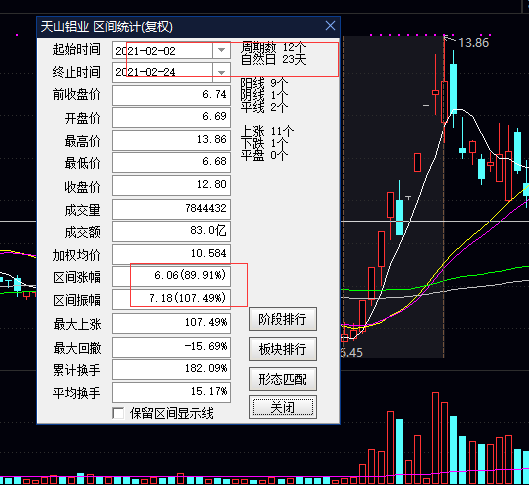Tick the 保留区间显示线 checkbox
The height and width of the screenshot is (485, 529).
[118, 413]
